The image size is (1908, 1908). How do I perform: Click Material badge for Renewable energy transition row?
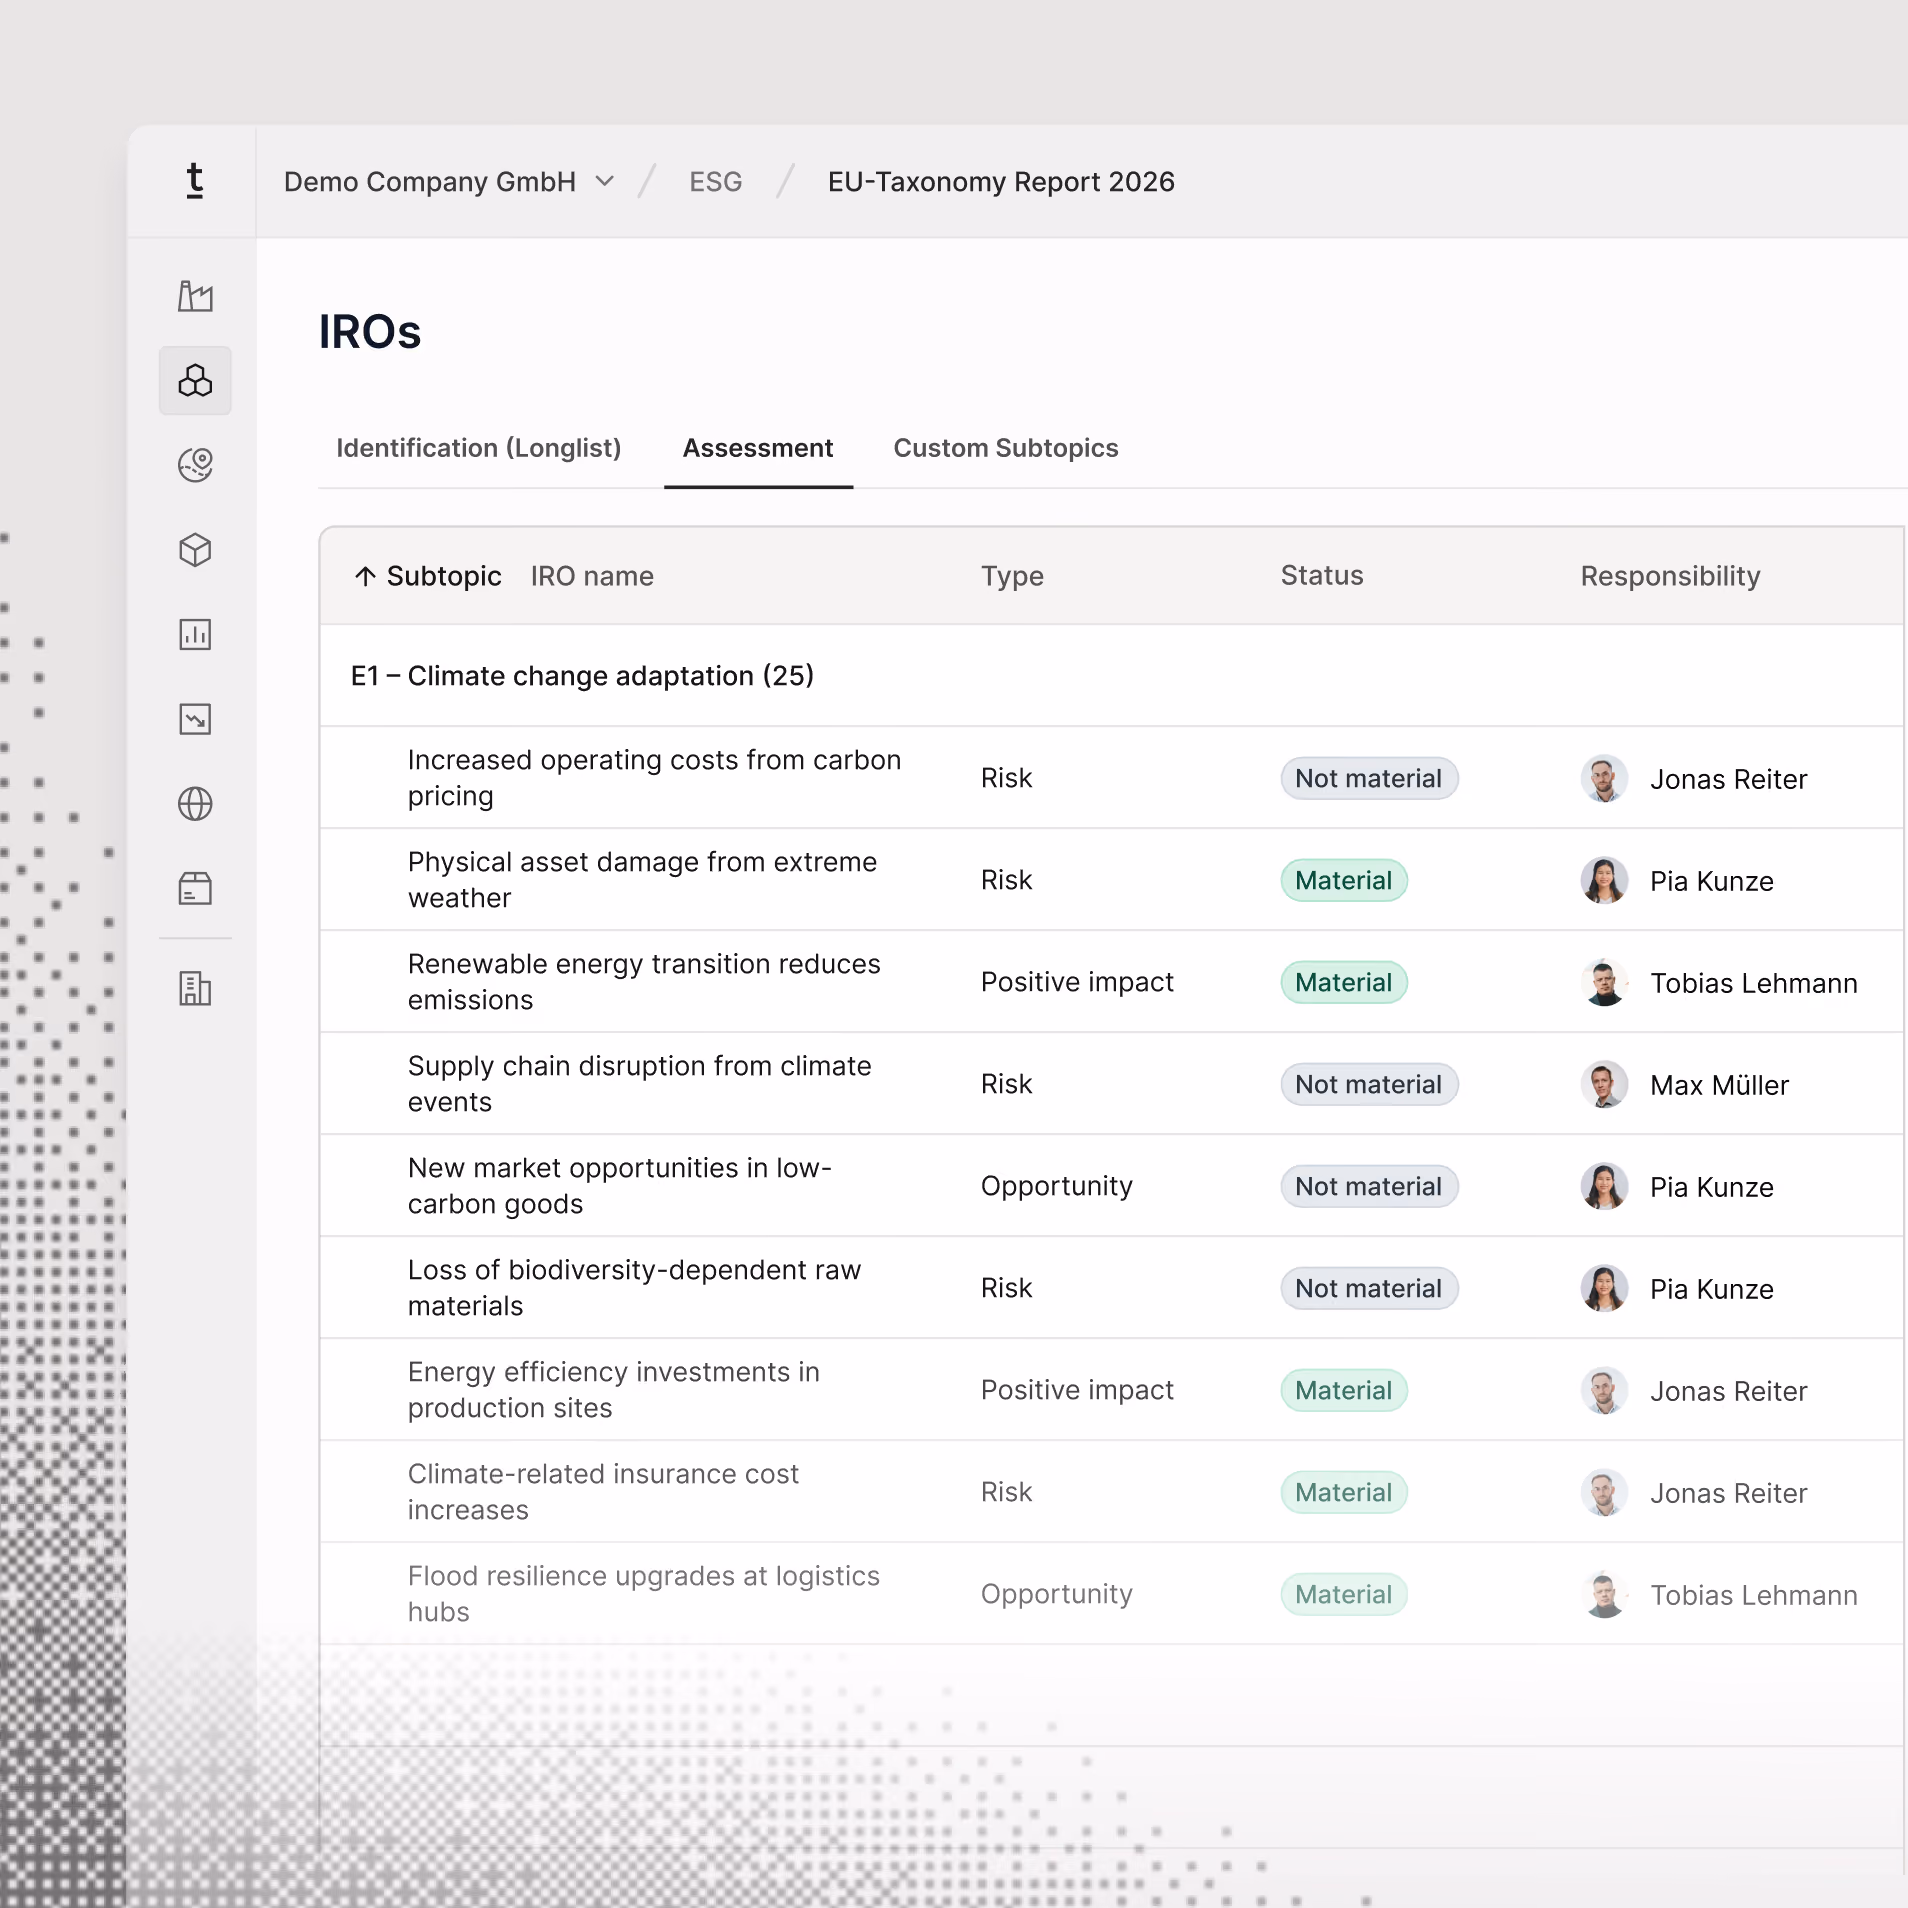(x=1343, y=982)
